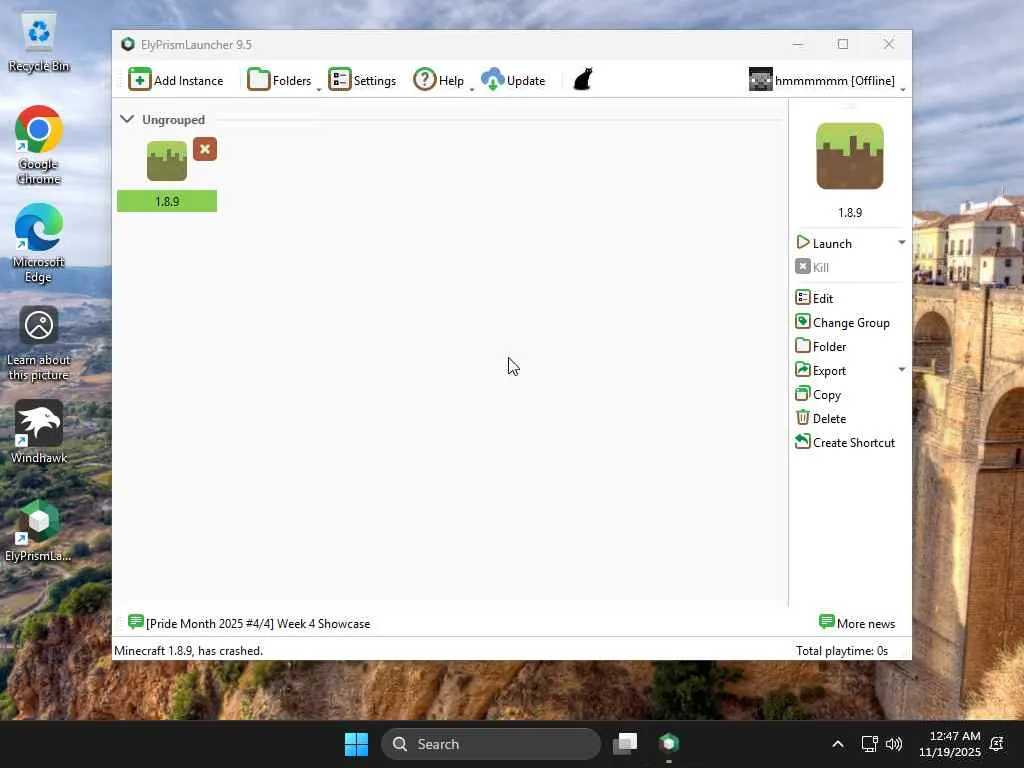Click the Update toolbar button
1024x768 pixels.
click(513, 80)
